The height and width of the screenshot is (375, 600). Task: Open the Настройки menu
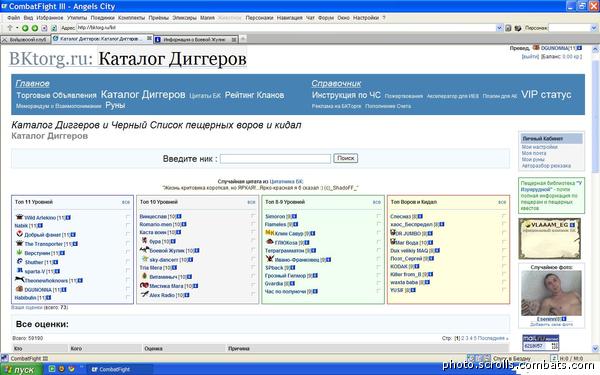tap(366, 18)
